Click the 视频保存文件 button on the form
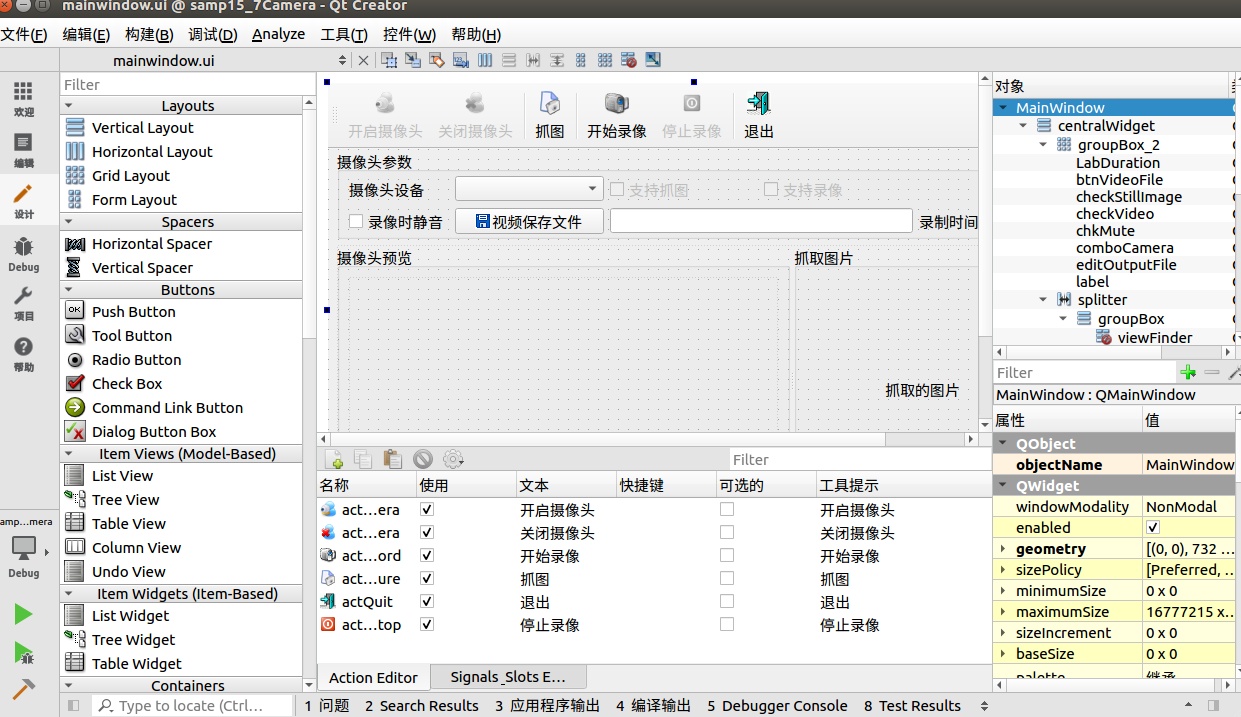Viewport: 1241px width, 717px height. [530, 221]
